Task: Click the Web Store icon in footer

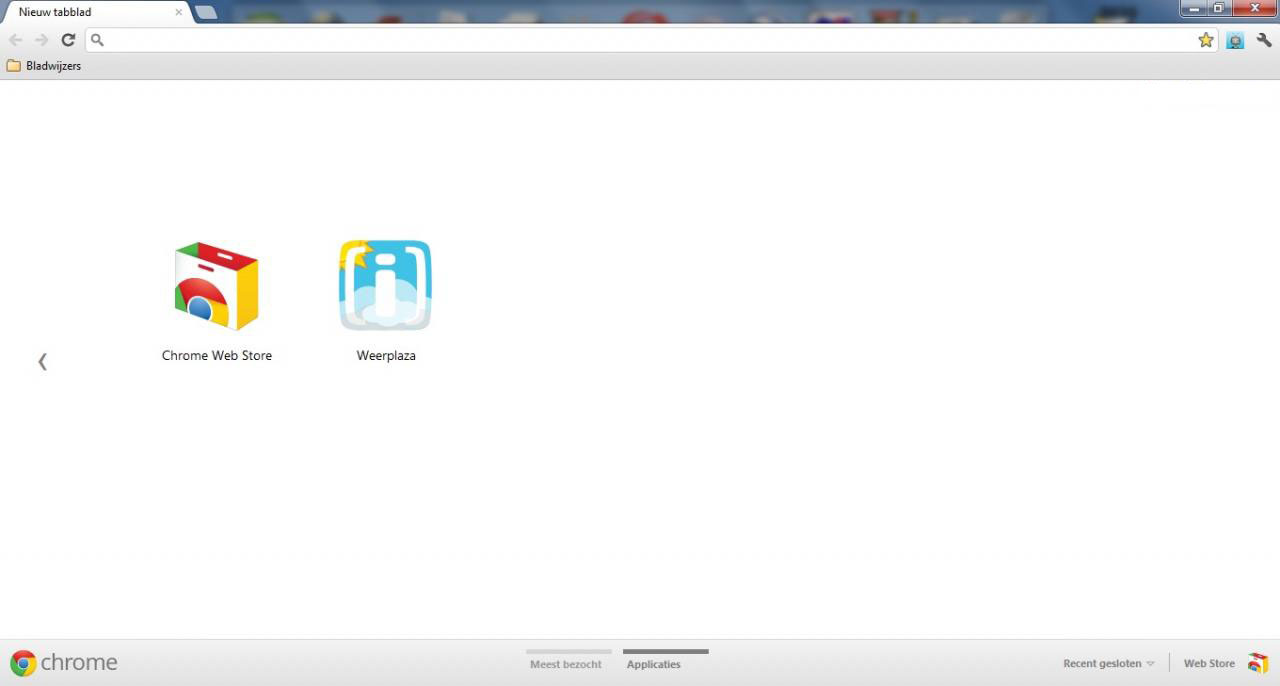Action: pos(1258,663)
